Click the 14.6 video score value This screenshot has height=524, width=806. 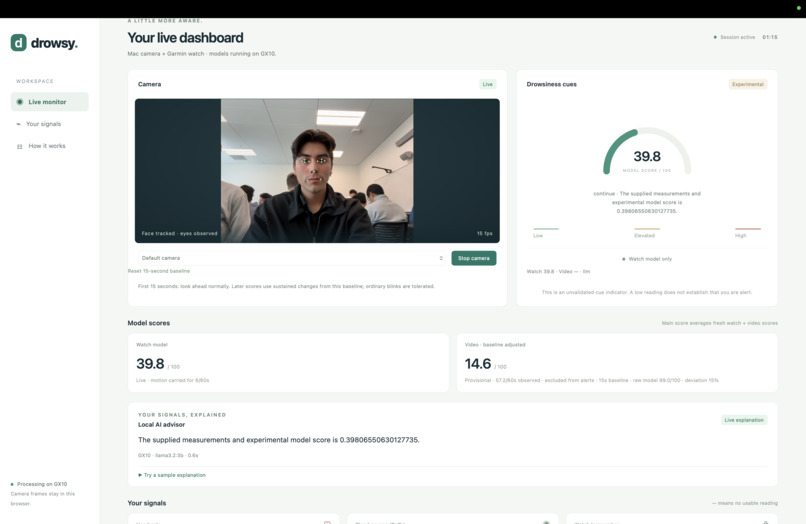[478, 364]
